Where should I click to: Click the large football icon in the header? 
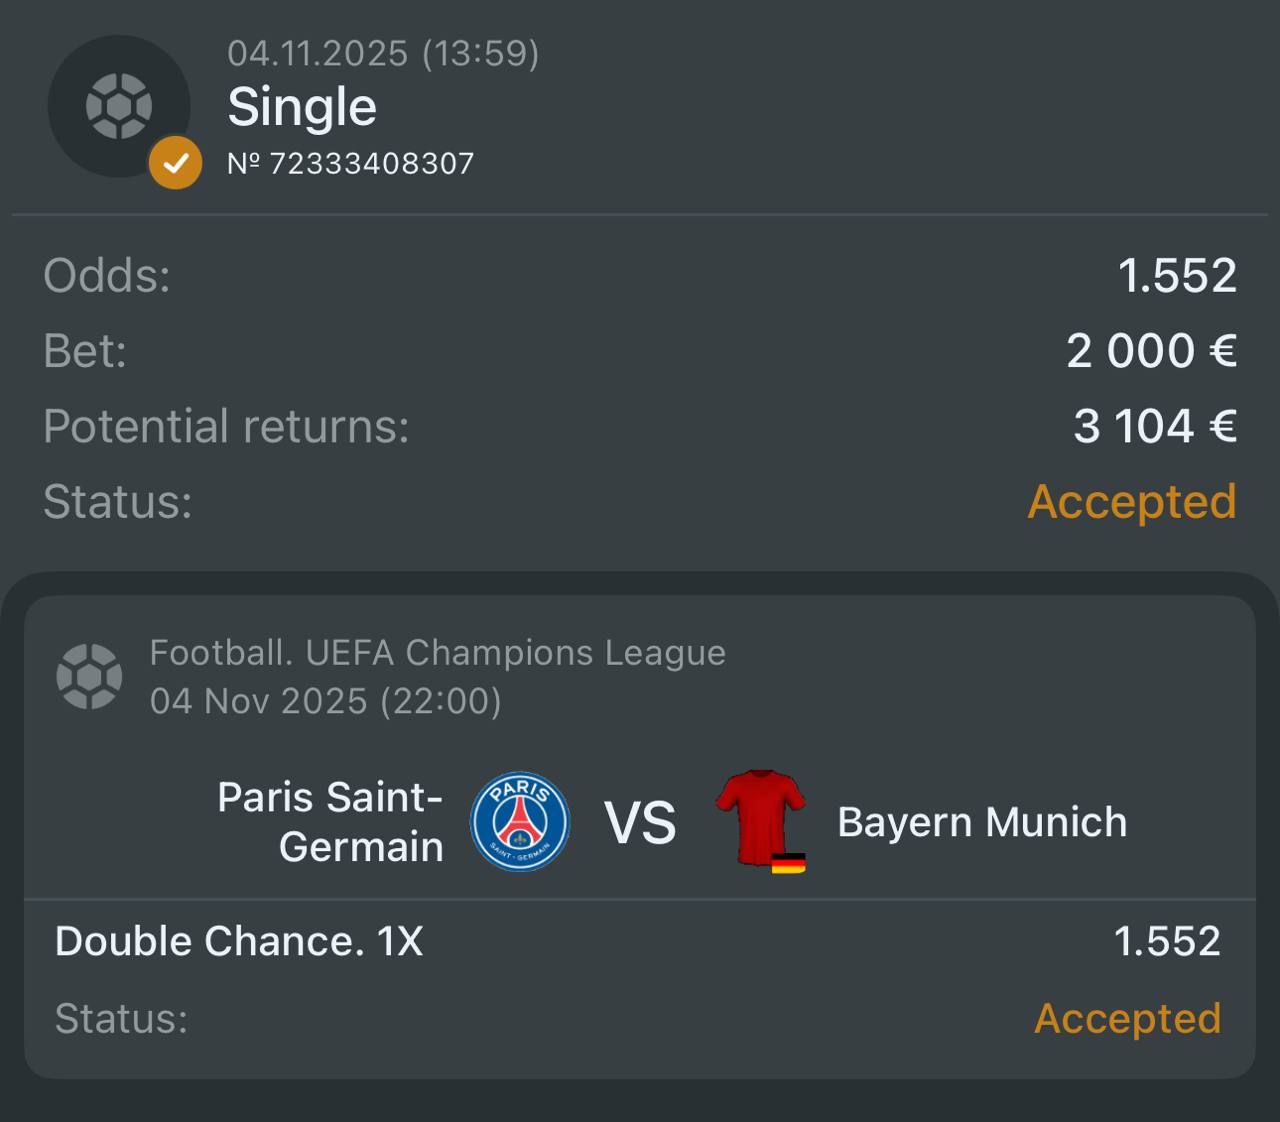119,106
